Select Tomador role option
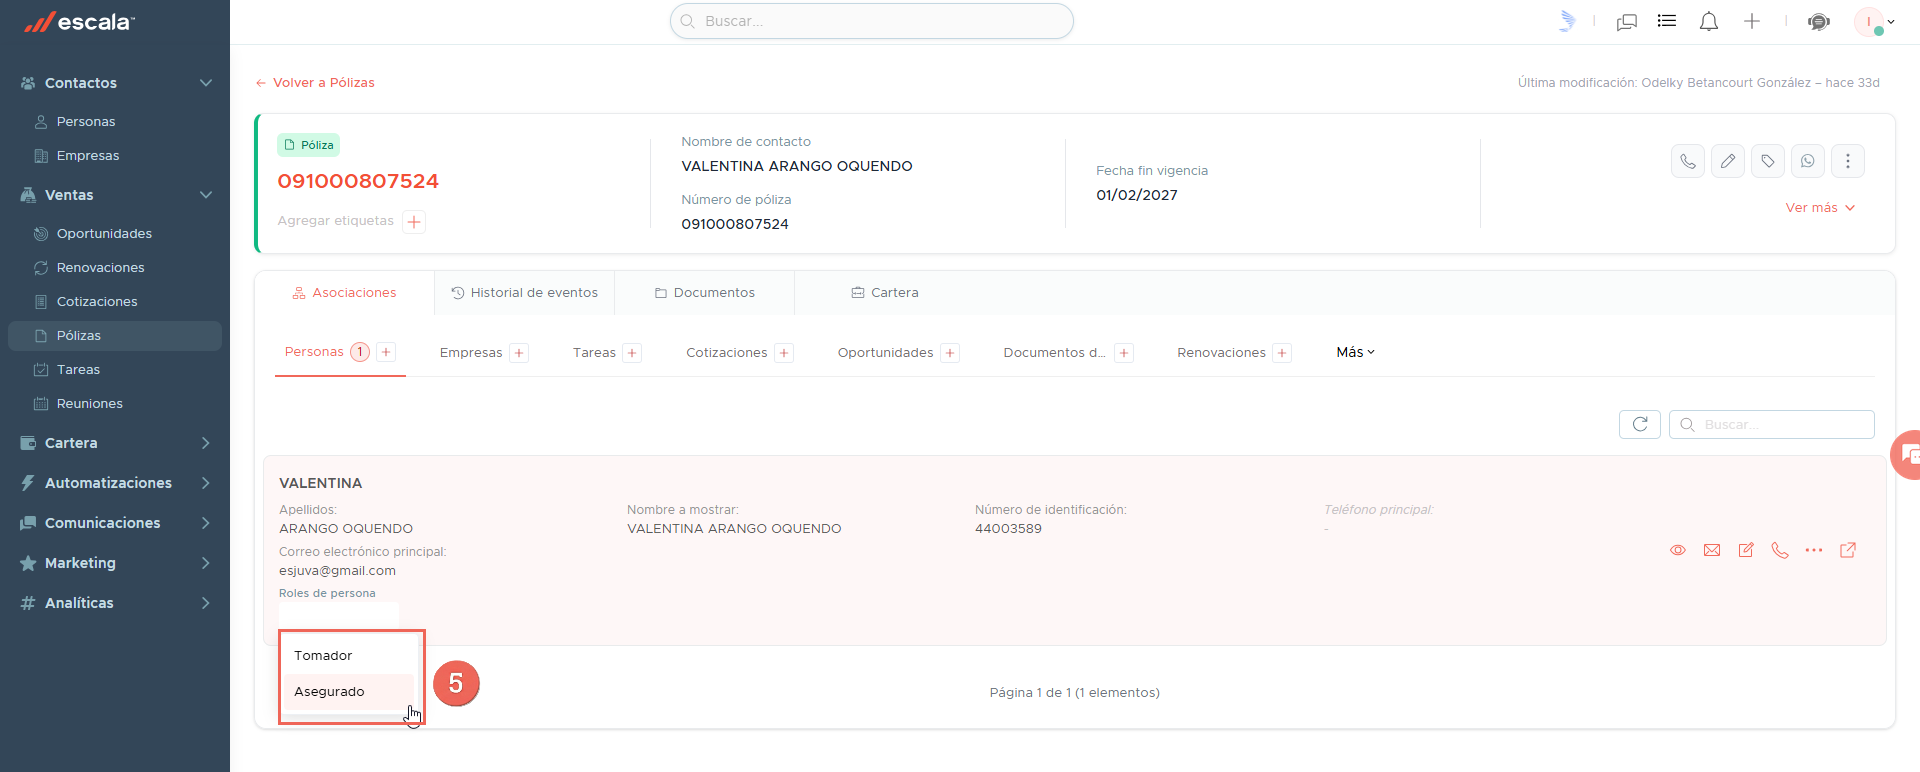 [349, 656]
